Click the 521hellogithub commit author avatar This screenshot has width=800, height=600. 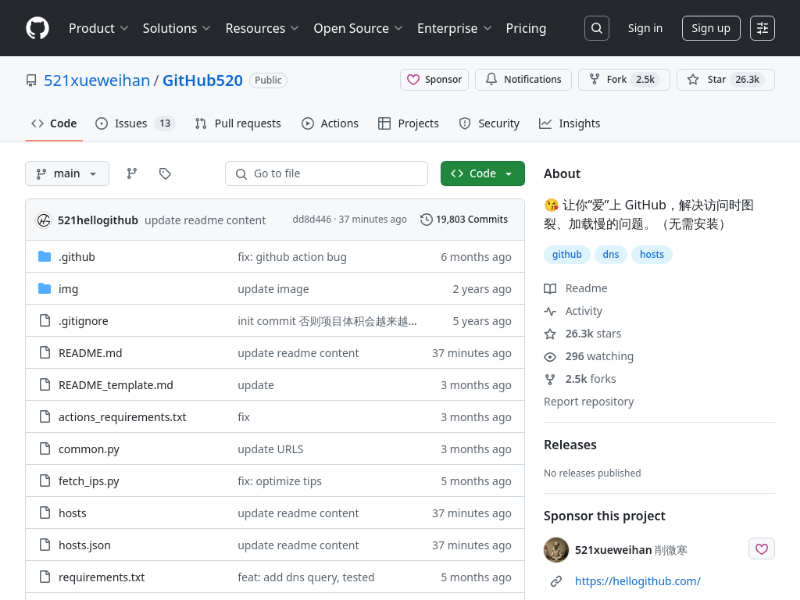coord(44,220)
